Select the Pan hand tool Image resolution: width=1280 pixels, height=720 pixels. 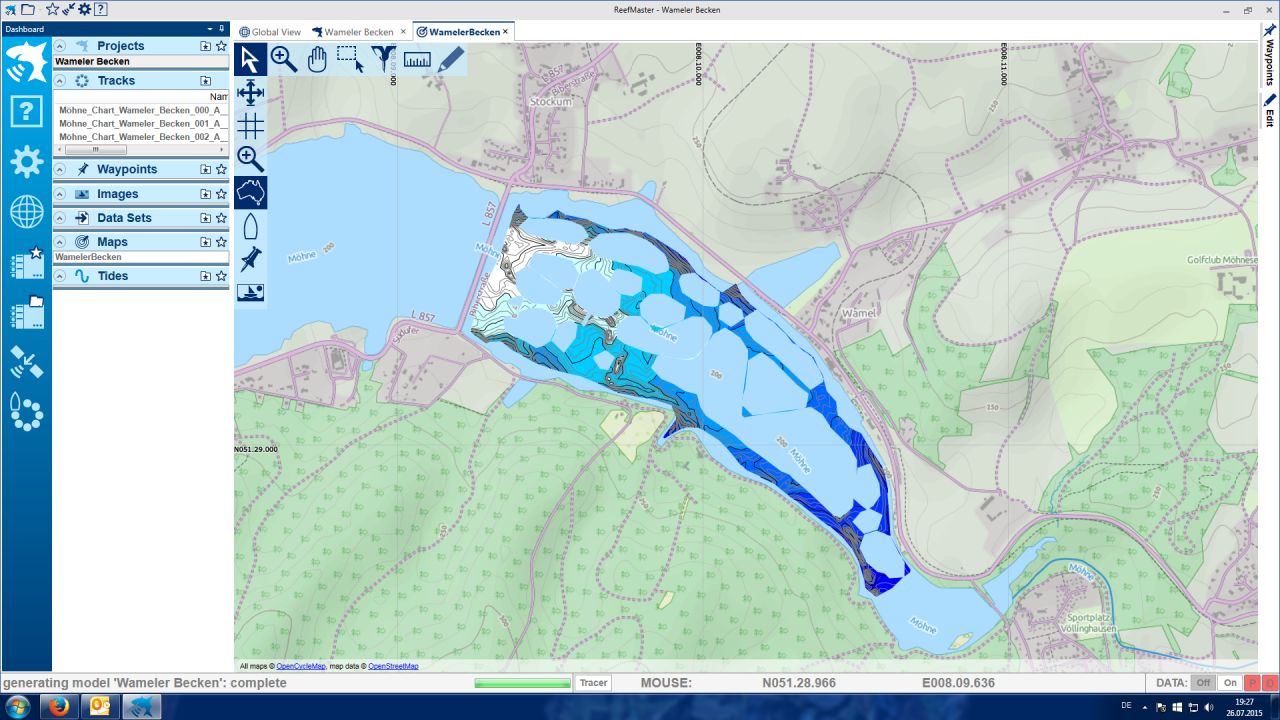point(317,60)
